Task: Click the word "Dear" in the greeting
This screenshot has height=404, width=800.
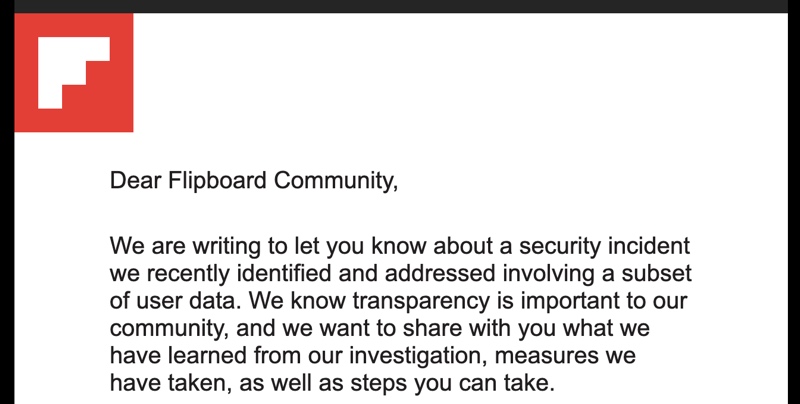Action: coord(133,181)
